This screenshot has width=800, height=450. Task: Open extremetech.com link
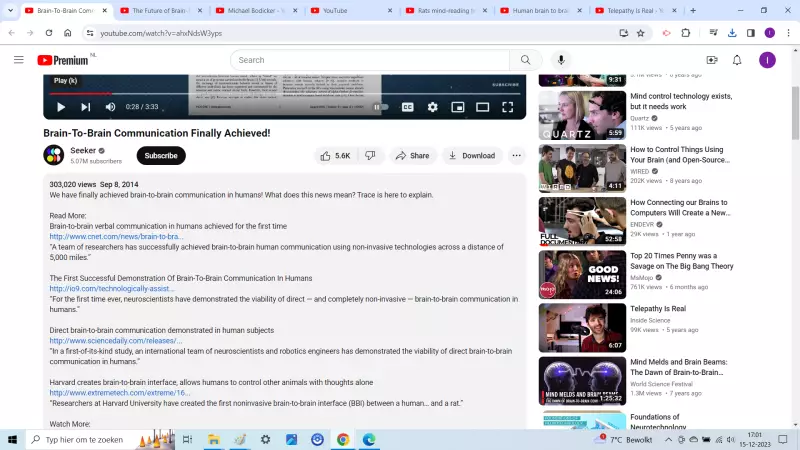tap(120, 393)
